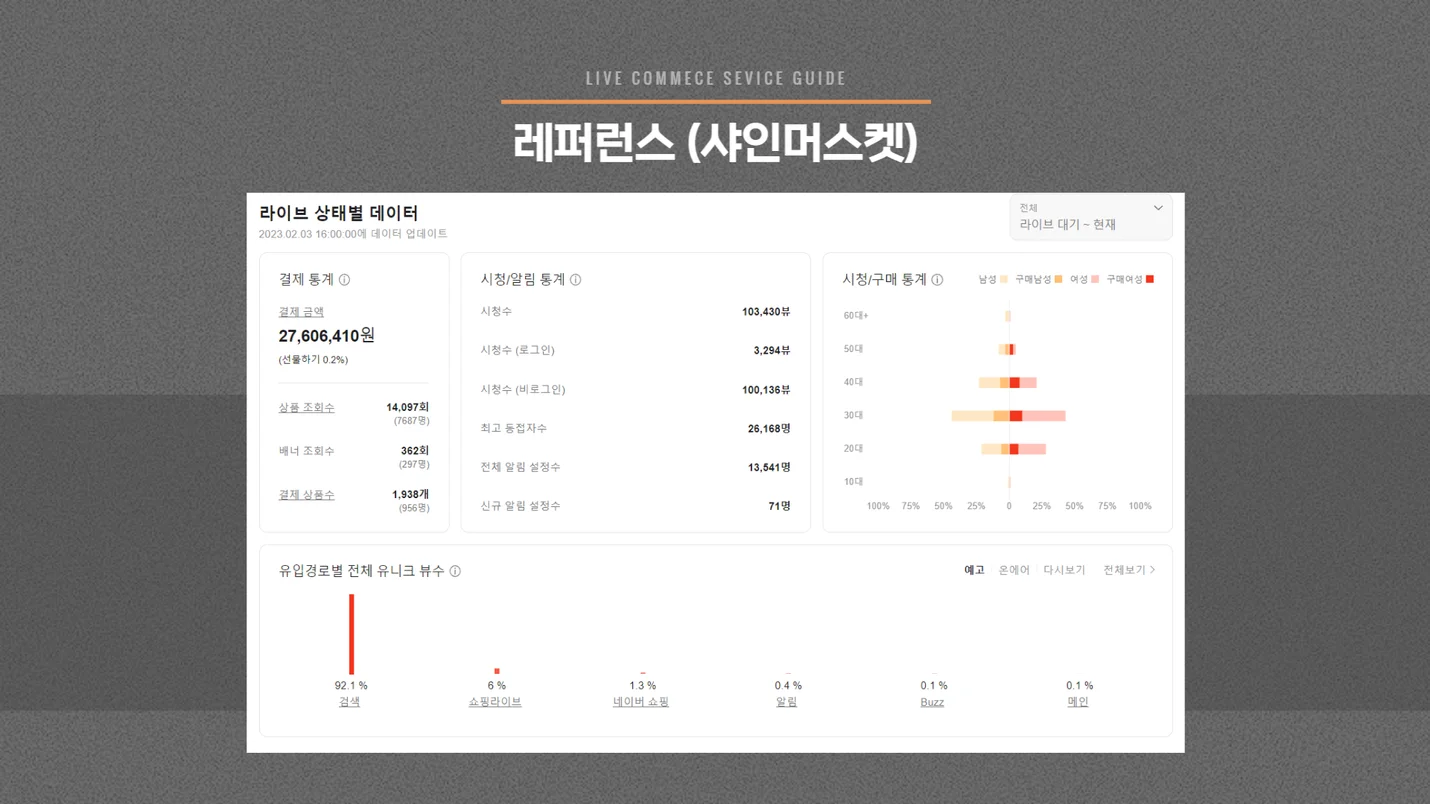Open info icon beside 시청/알림 통계
The height and width of the screenshot is (804, 1430).
[575, 280]
